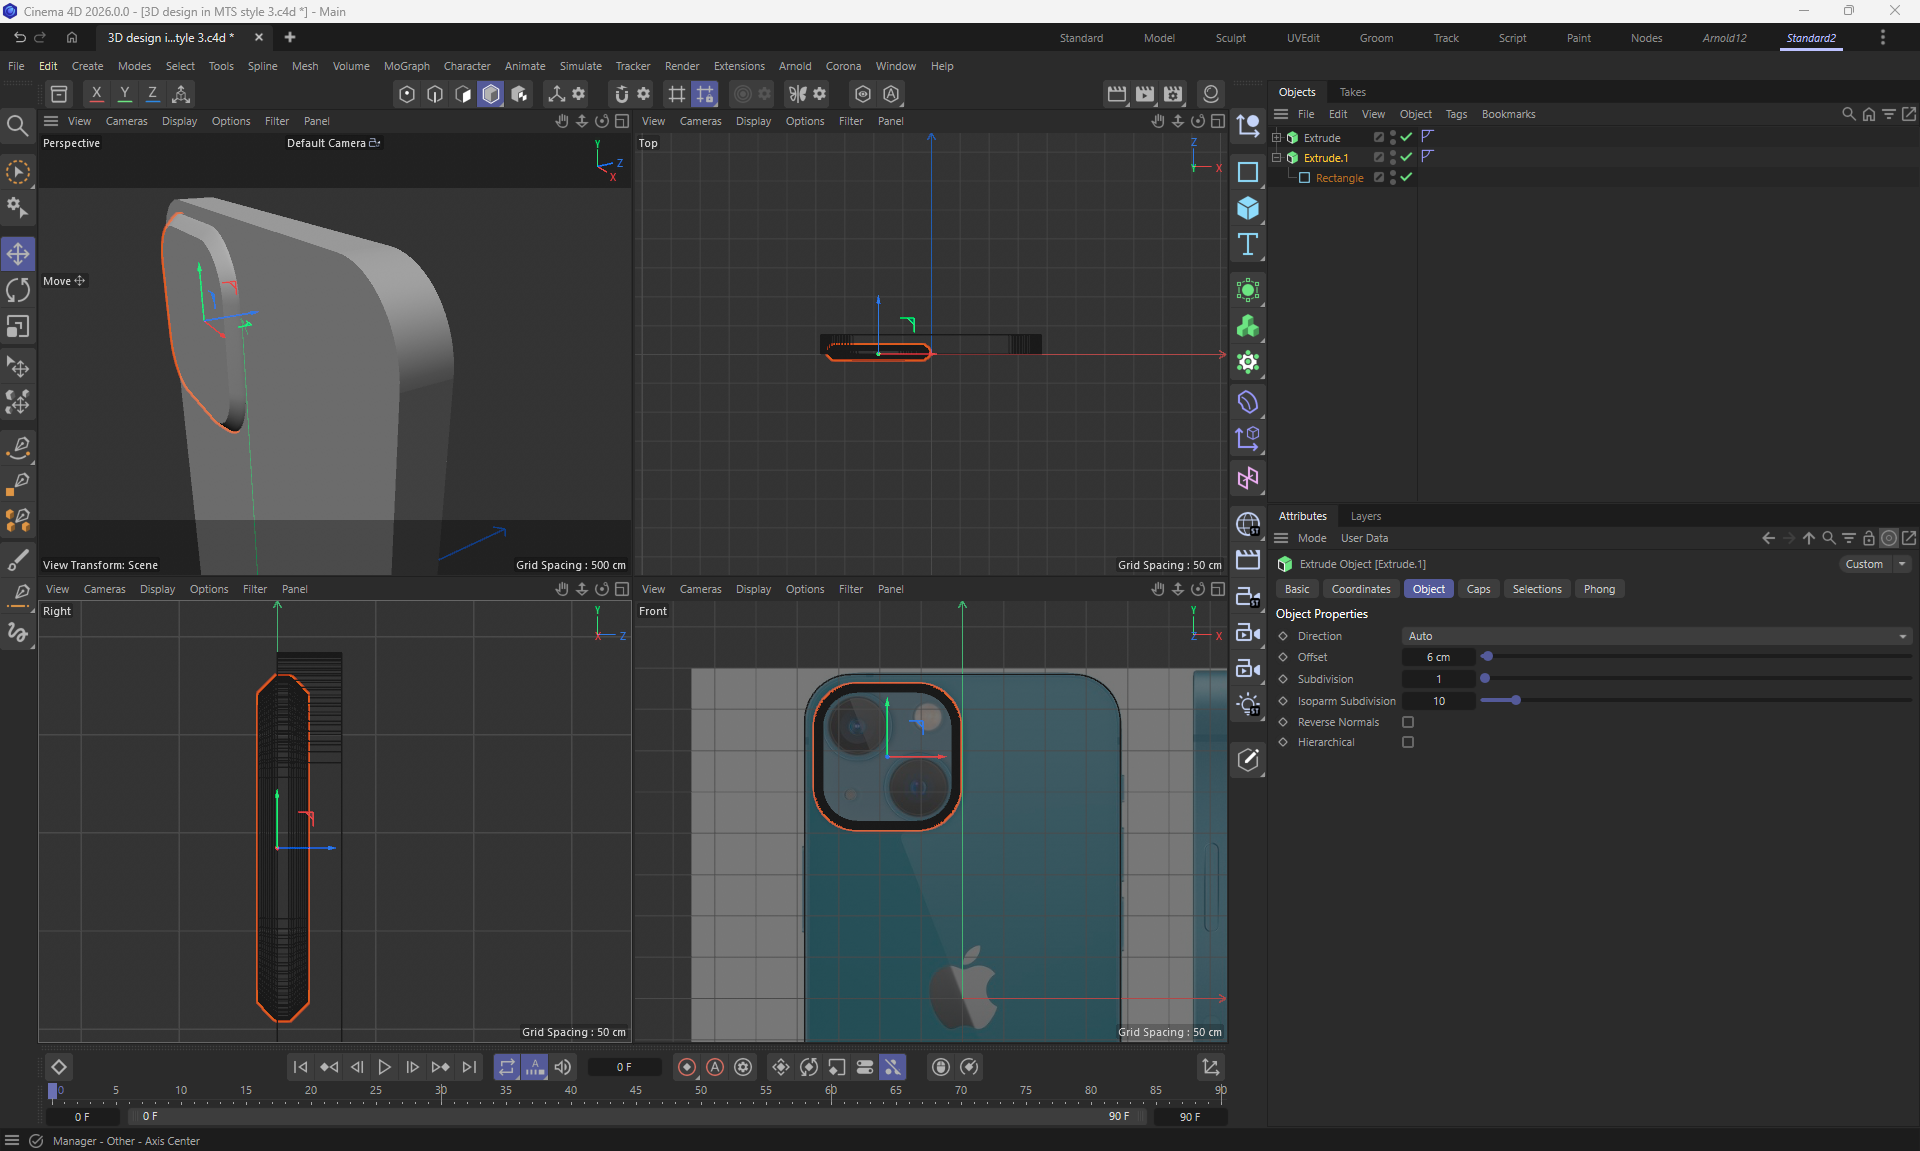1920x1151 pixels.
Task: Select the Move tool in left toolbar
Action: pyautogui.click(x=18, y=254)
